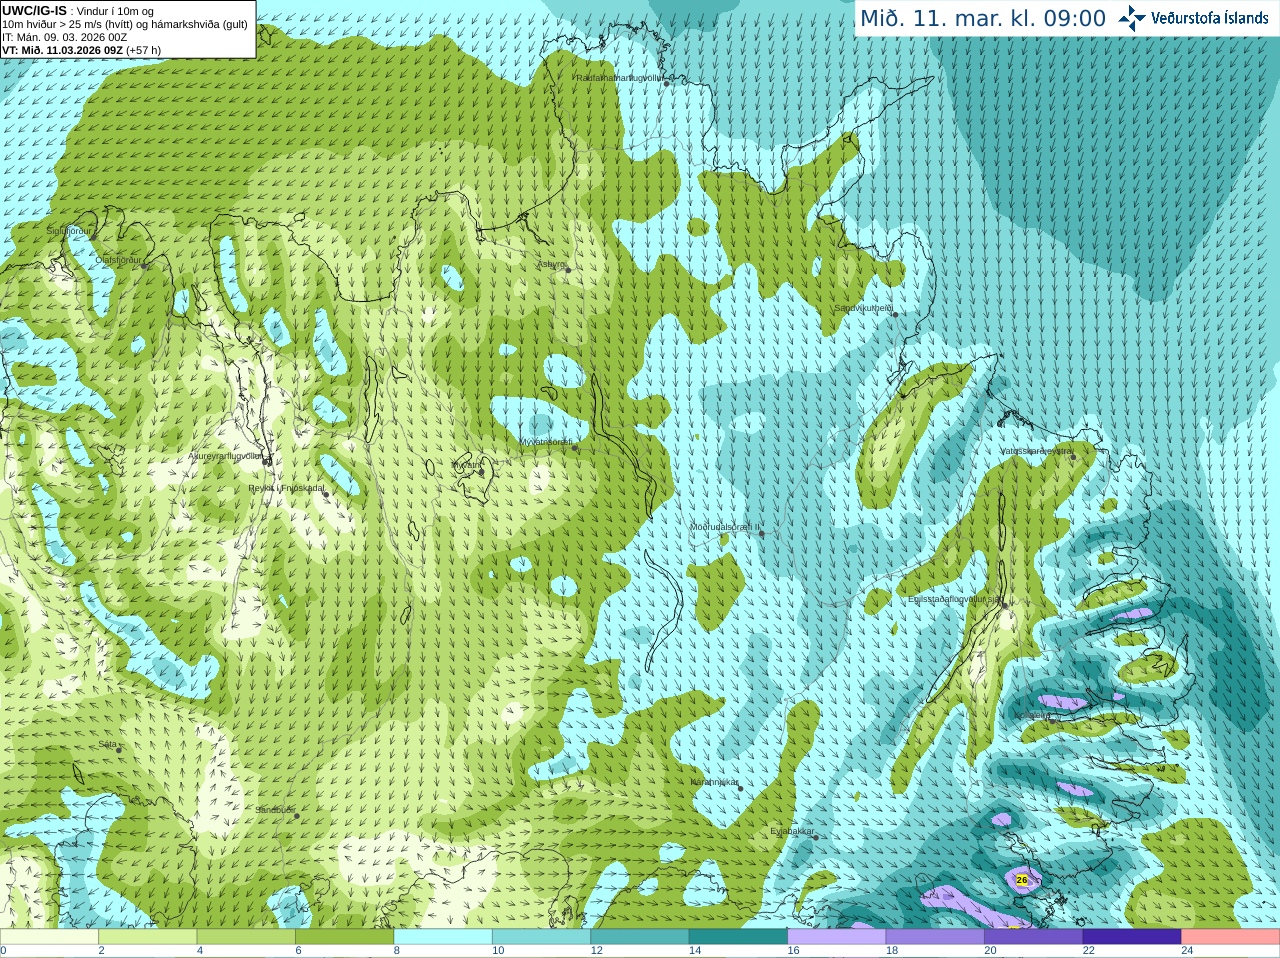This screenshot has height=958, width=1280.
Task: Click the Ásbyrgi station dot
Action: coord(568,269)
